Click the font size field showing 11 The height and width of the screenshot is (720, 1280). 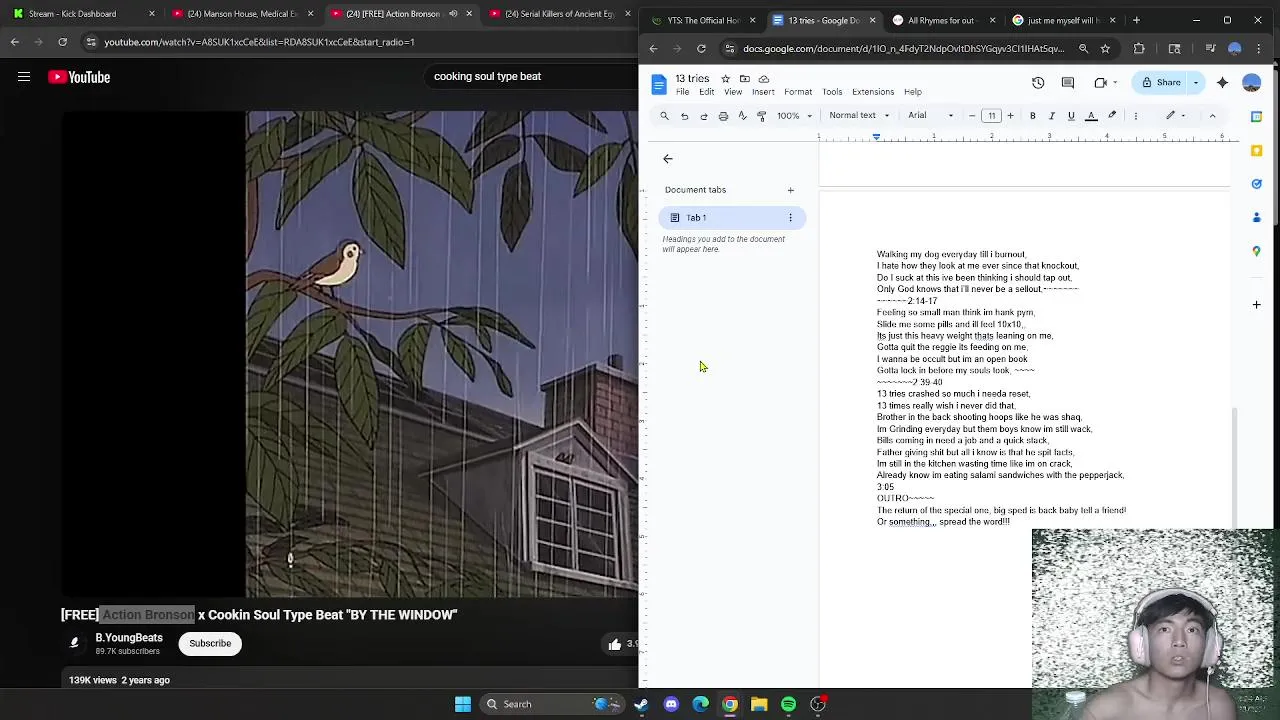tap(991, 116)
